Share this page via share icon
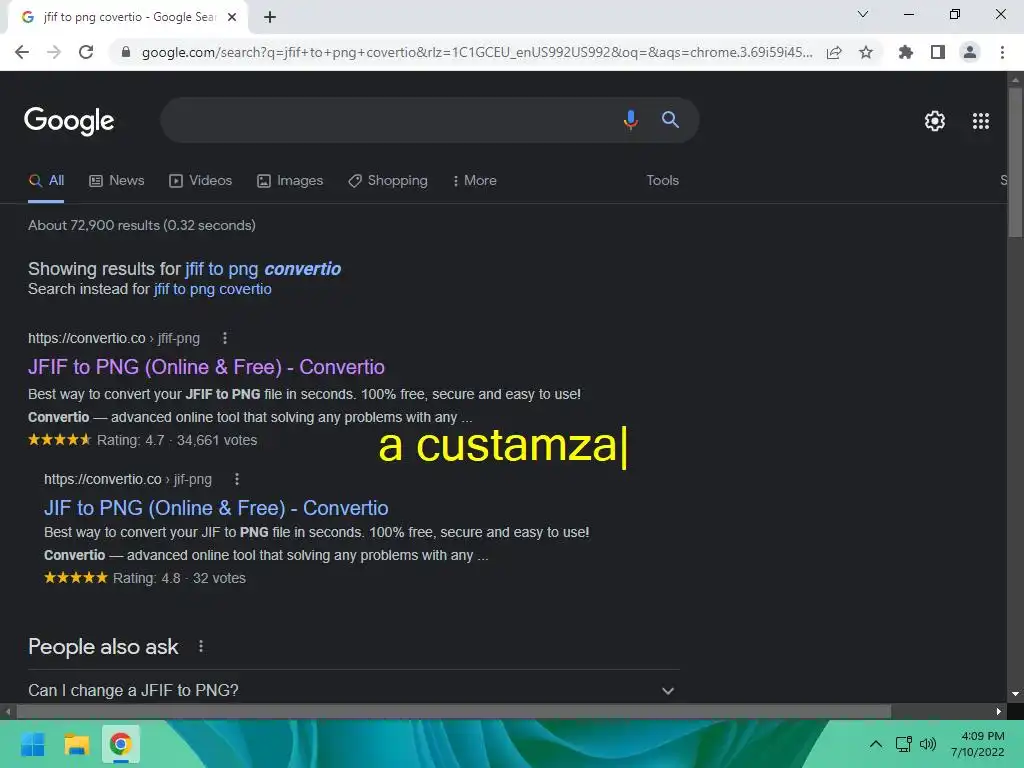 click(x=834, y=52)
